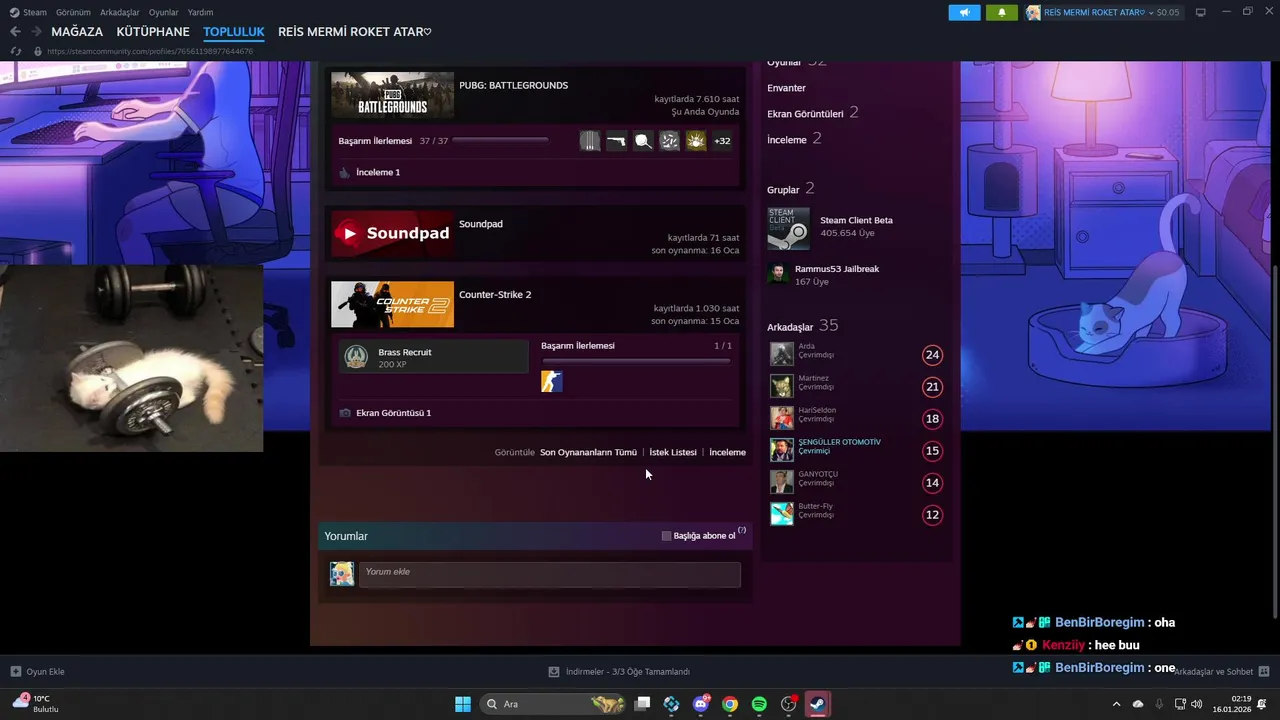This screenshot has height=720, width=1280.
Task: Open İstek Listesi link
Action: pyautogui.click(x=673, y=452)
